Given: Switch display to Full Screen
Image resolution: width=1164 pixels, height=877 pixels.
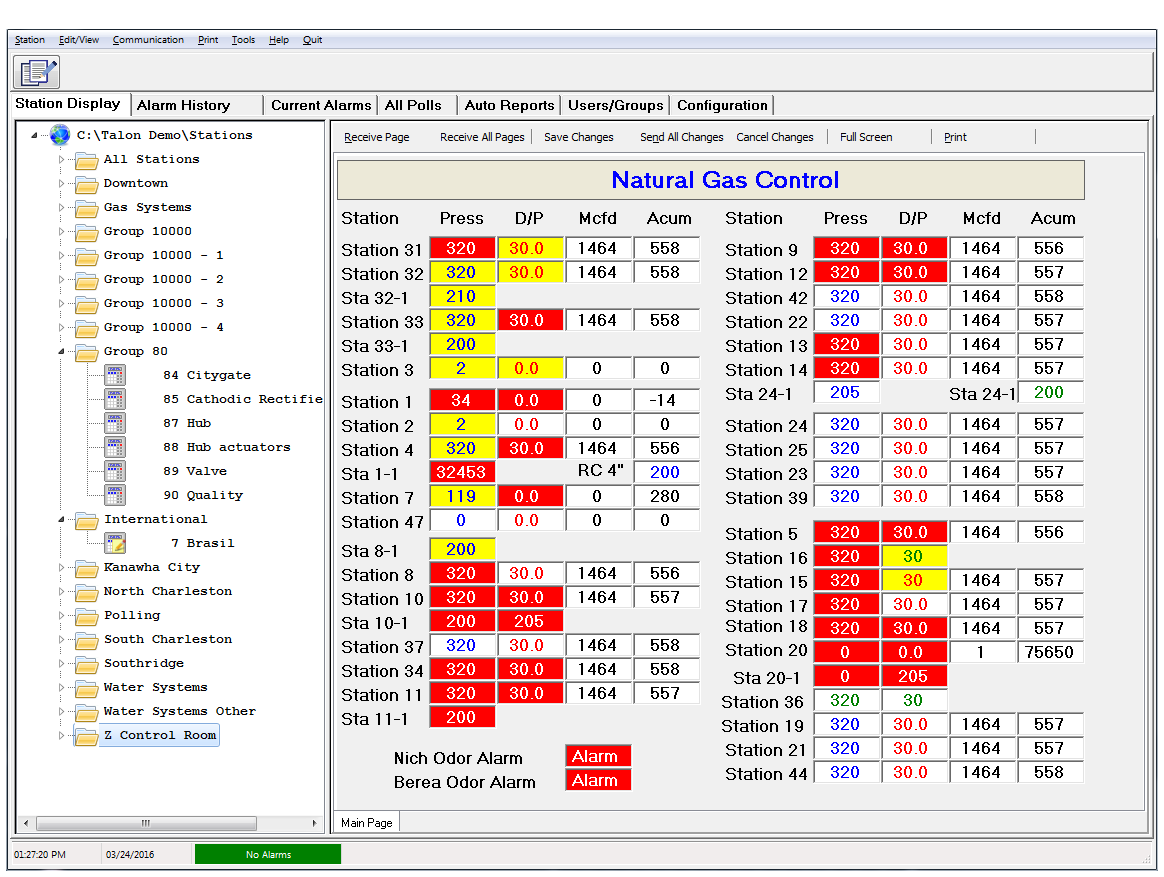Looking at the screenshot, I should [866, 137].
